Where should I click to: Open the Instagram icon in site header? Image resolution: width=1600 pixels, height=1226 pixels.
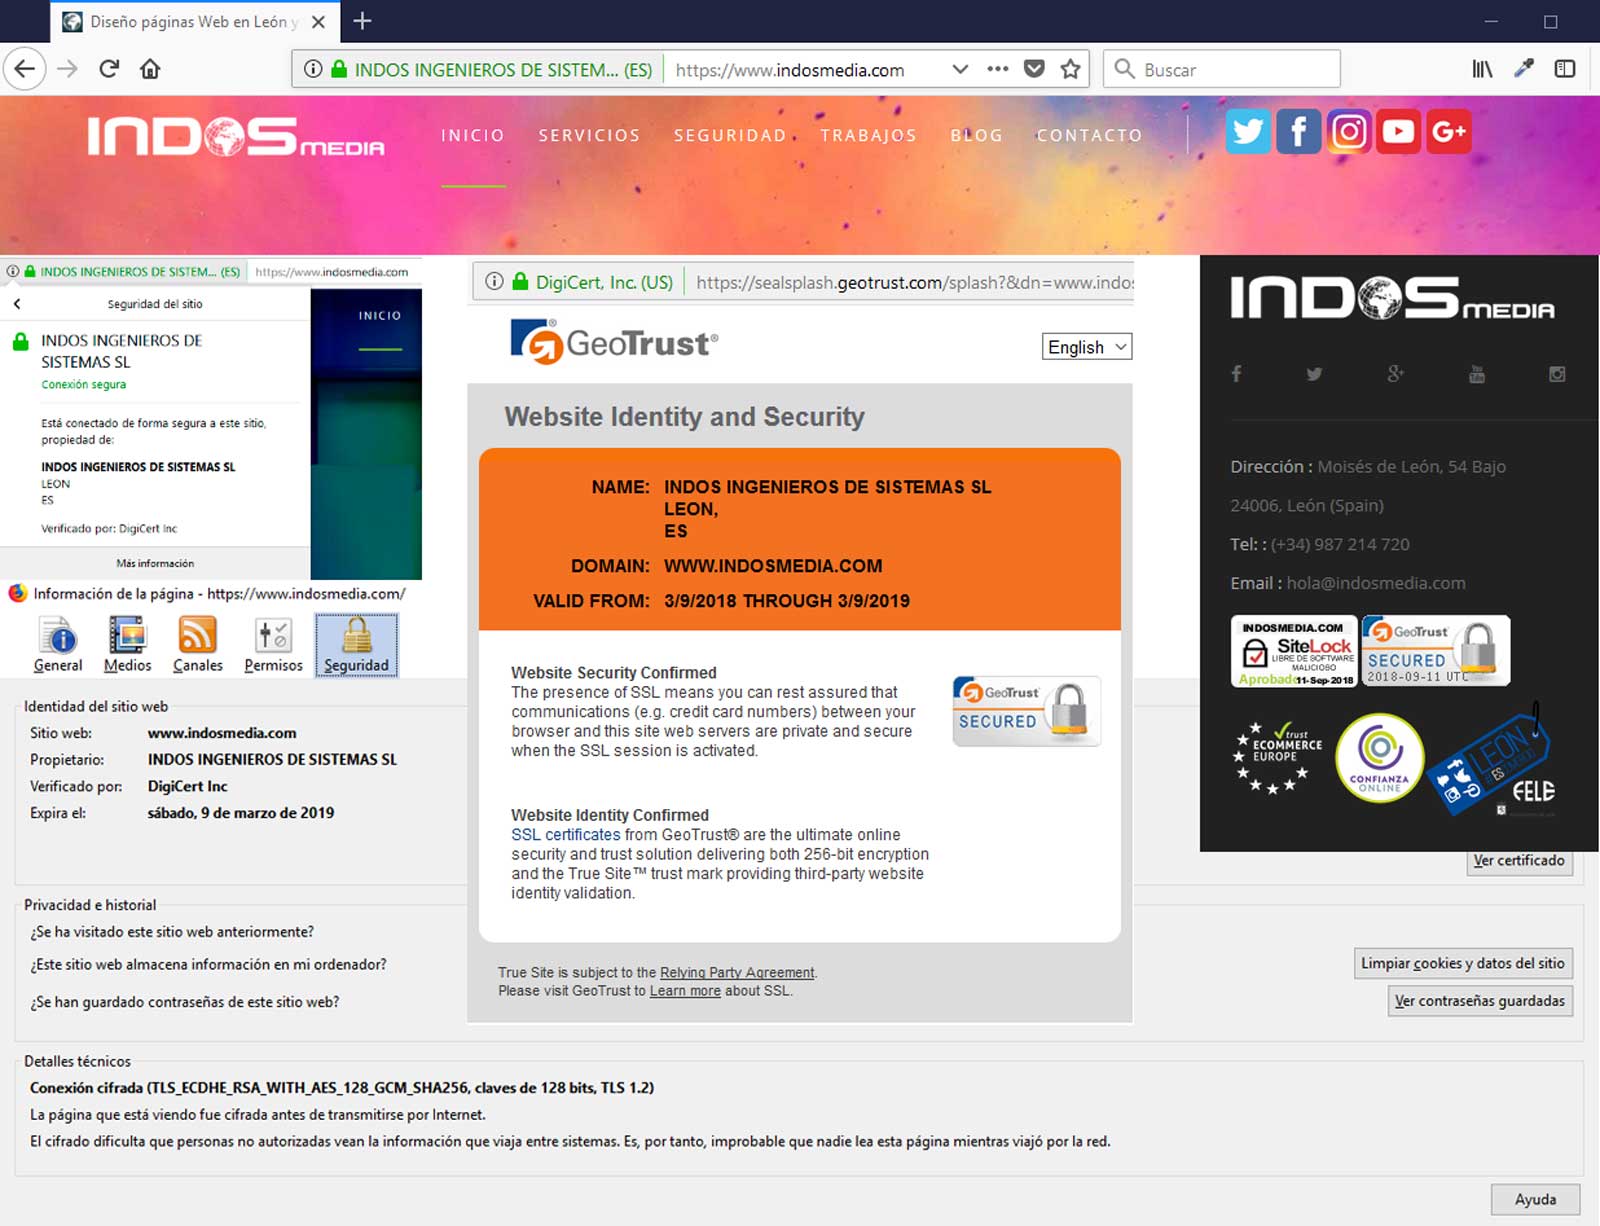(1348, 131)
